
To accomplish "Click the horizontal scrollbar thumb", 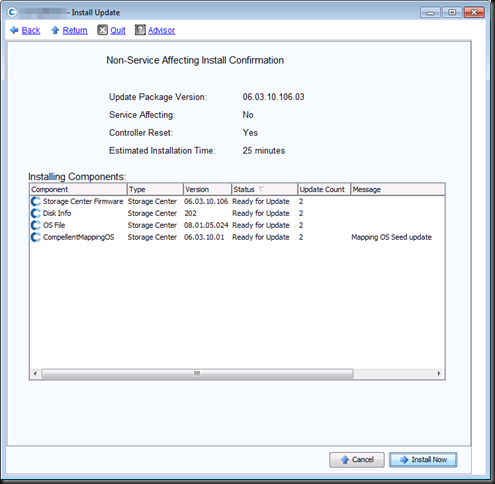I will click(197, 374).
